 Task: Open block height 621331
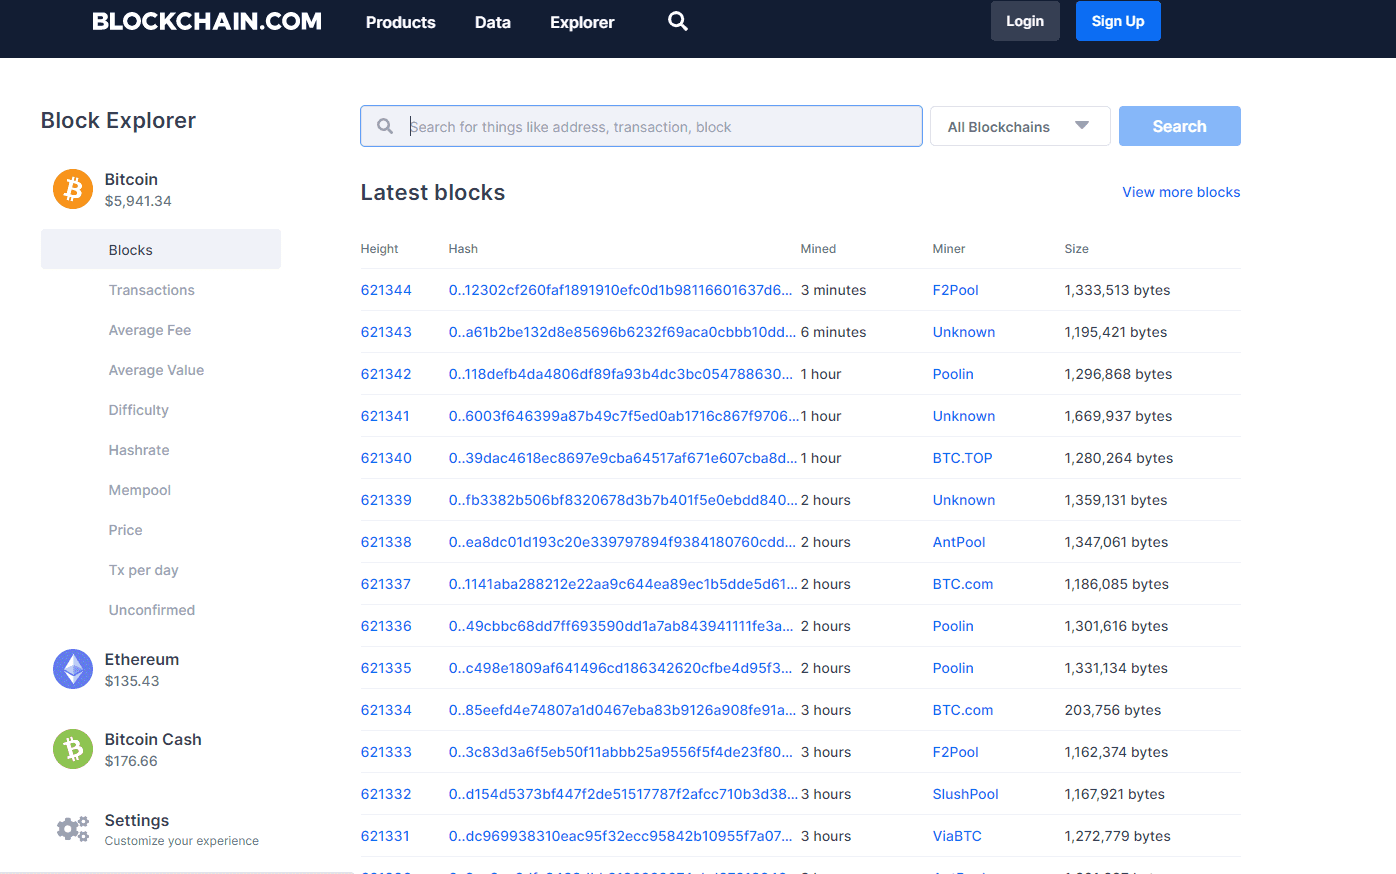point(385,836)
